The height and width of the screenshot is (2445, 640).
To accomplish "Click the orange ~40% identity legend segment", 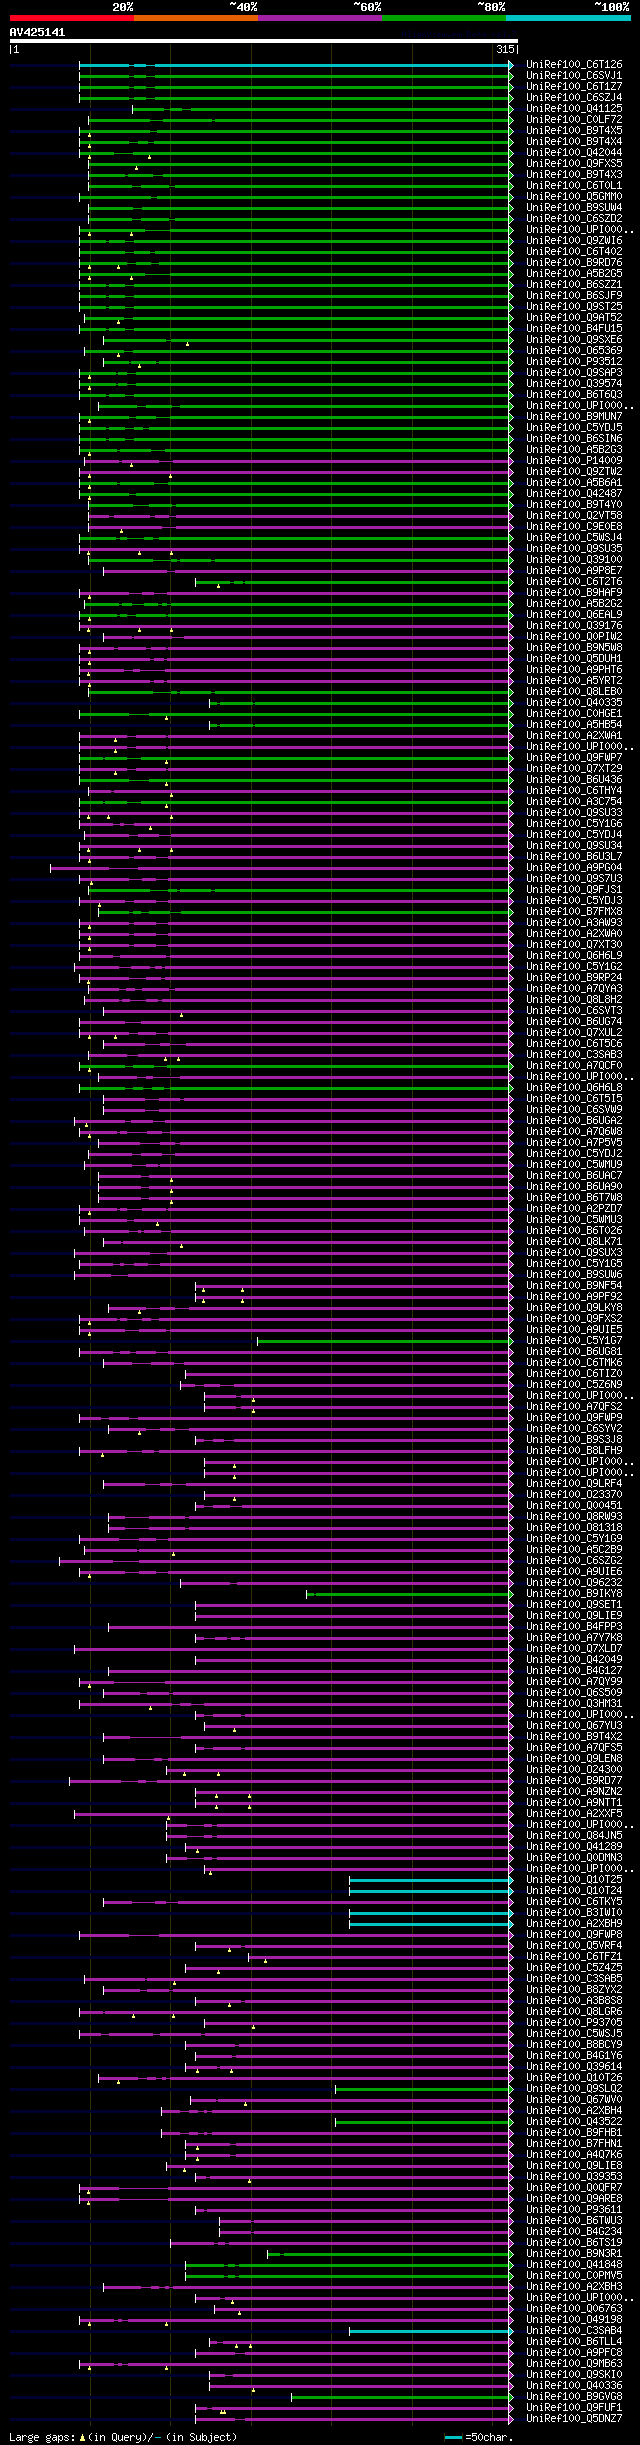I will click(195, 18).
